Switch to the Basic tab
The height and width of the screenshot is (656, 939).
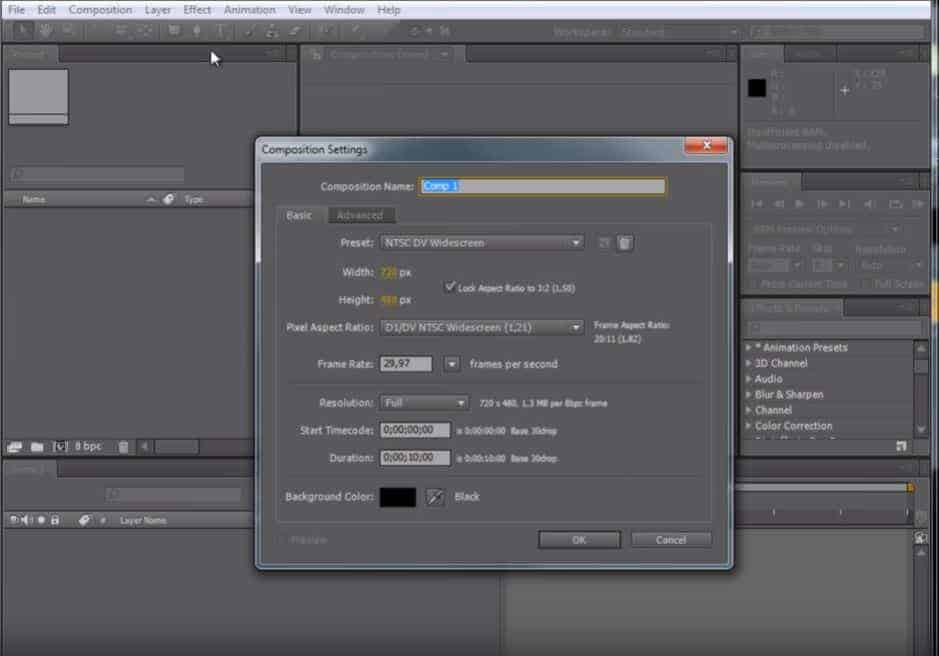[299, 215]
